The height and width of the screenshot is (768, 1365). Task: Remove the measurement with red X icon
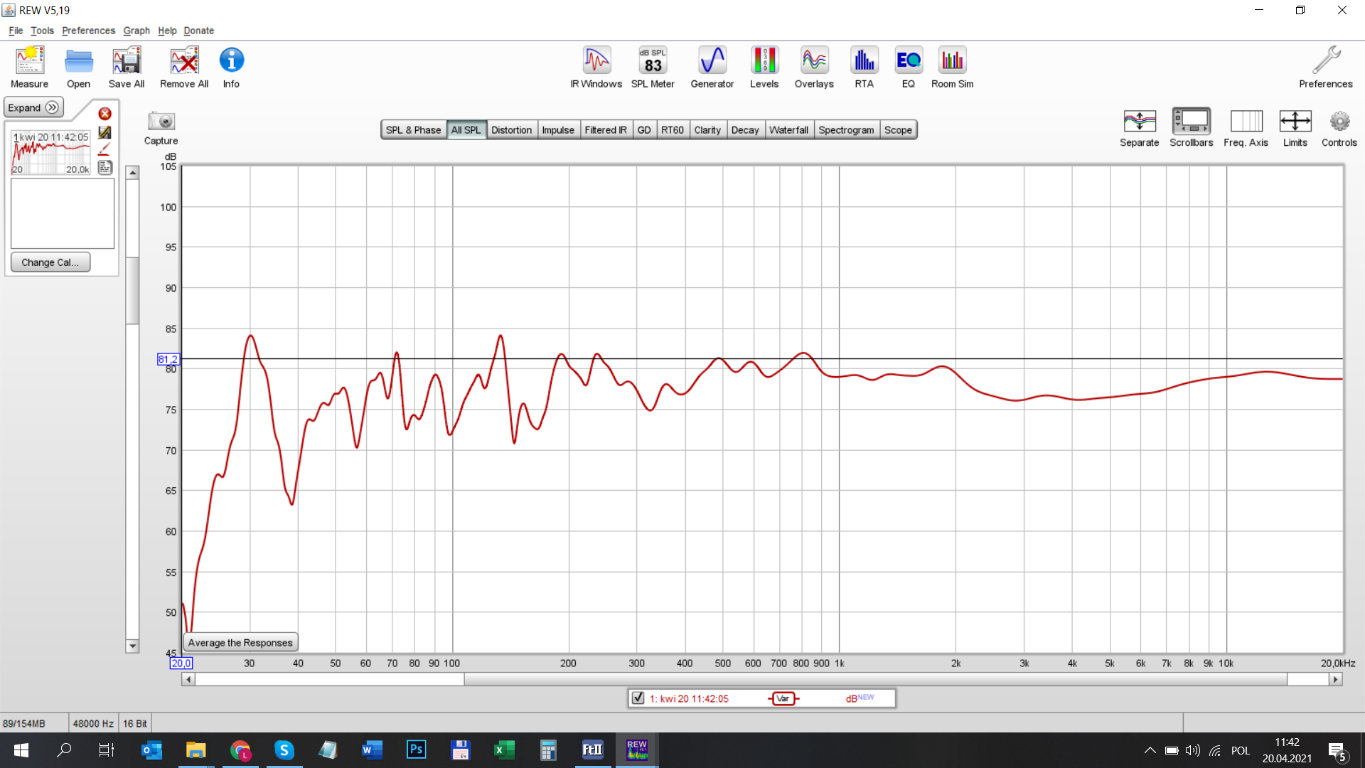click(105, 114)
